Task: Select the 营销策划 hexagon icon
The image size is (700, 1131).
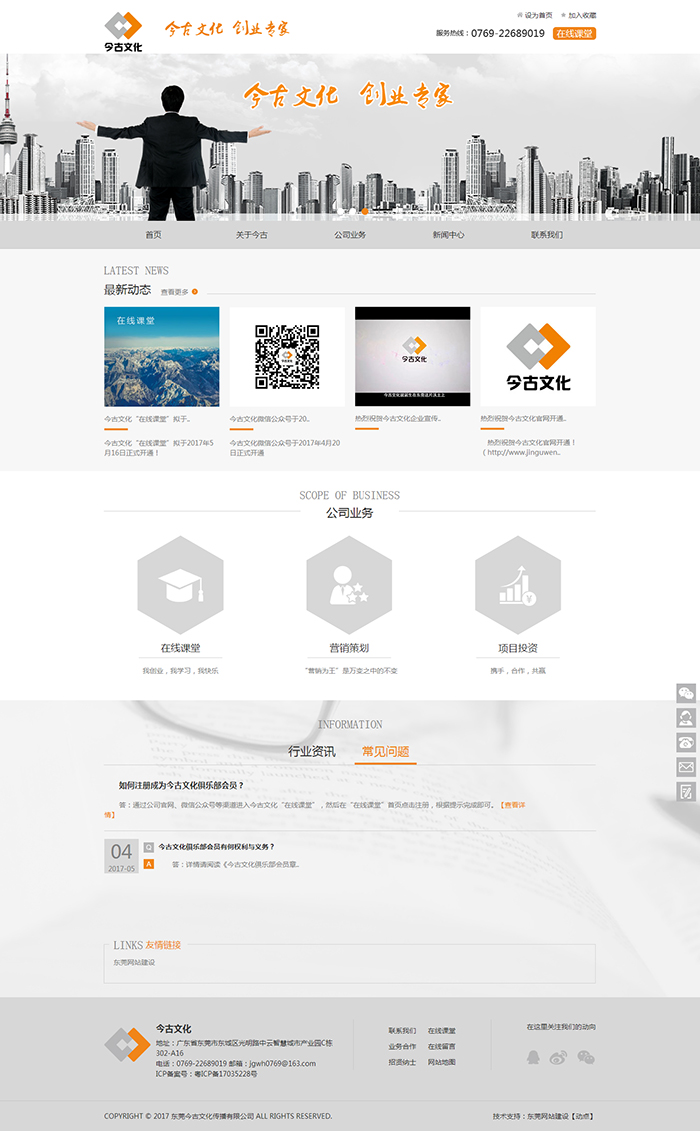Action: coord(349,585)
